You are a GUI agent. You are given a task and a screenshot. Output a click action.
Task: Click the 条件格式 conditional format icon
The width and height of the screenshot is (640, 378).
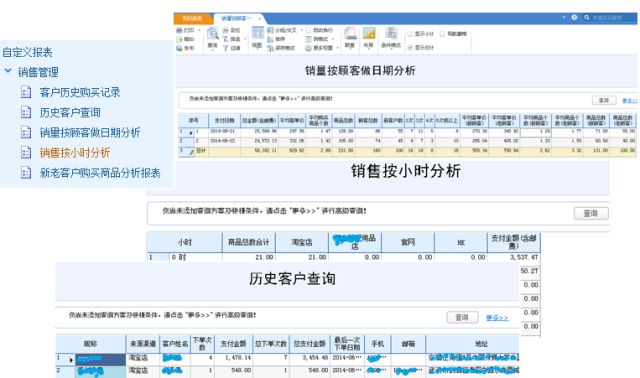point(391,33)
